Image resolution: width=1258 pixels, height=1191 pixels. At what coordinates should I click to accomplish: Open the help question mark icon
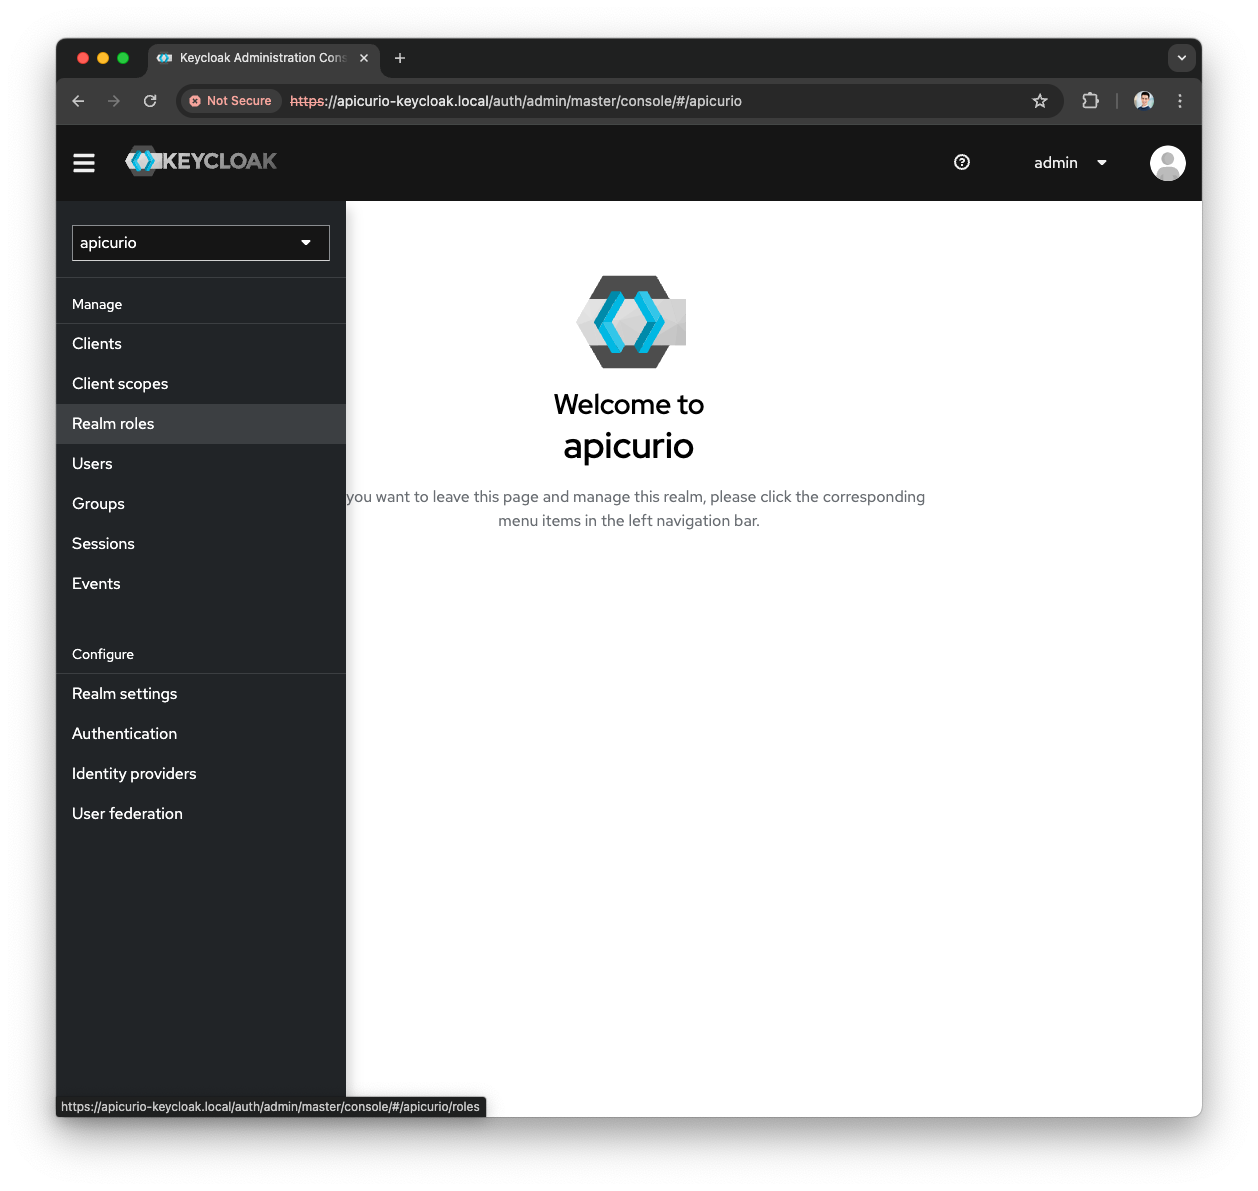[962, 163]
